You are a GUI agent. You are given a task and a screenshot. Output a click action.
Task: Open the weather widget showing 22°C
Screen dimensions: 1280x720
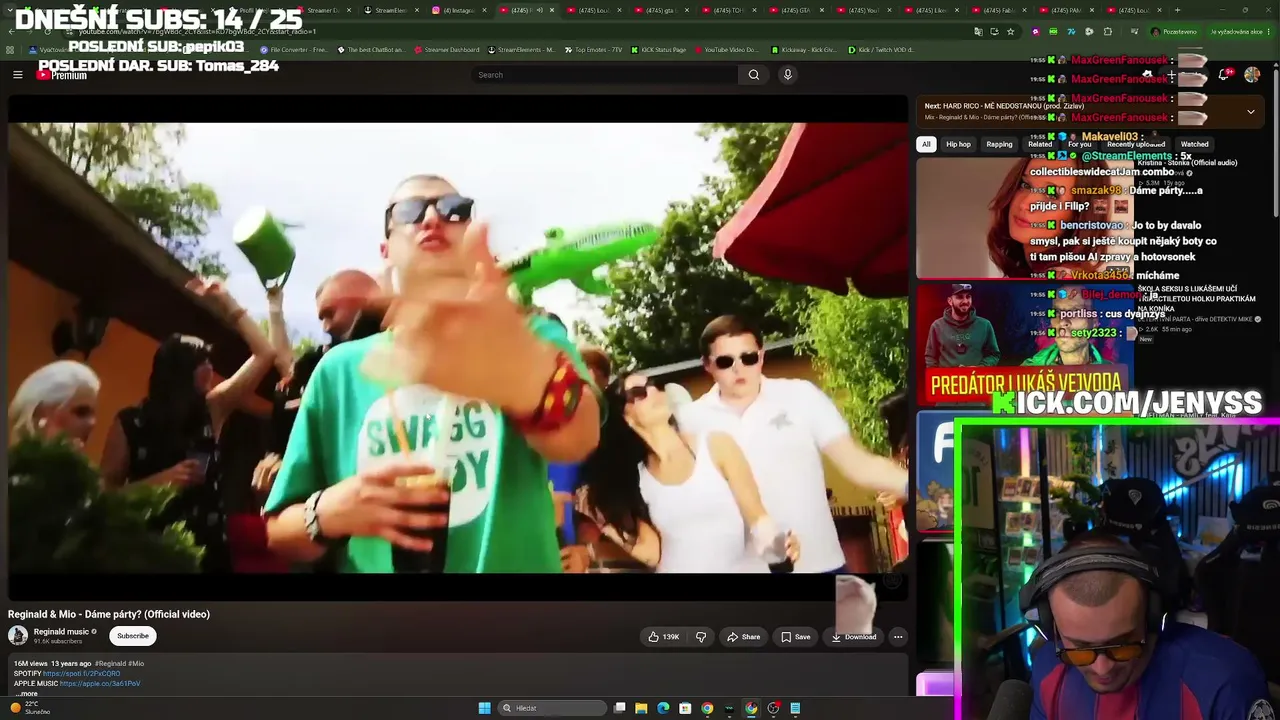(30, 708)
